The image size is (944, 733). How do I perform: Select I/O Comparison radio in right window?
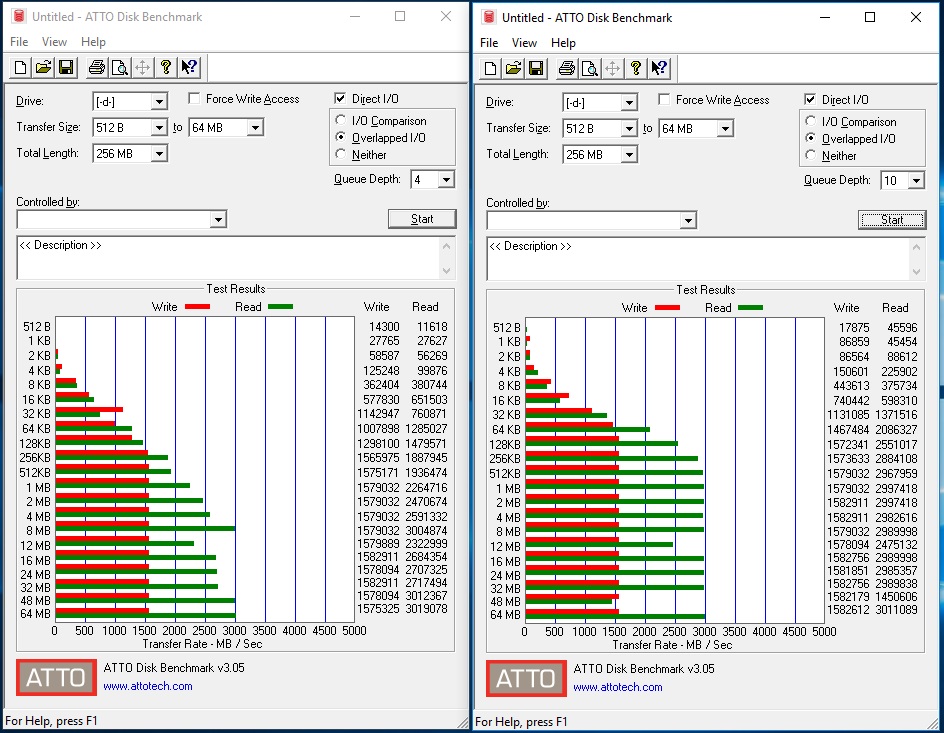811,122
